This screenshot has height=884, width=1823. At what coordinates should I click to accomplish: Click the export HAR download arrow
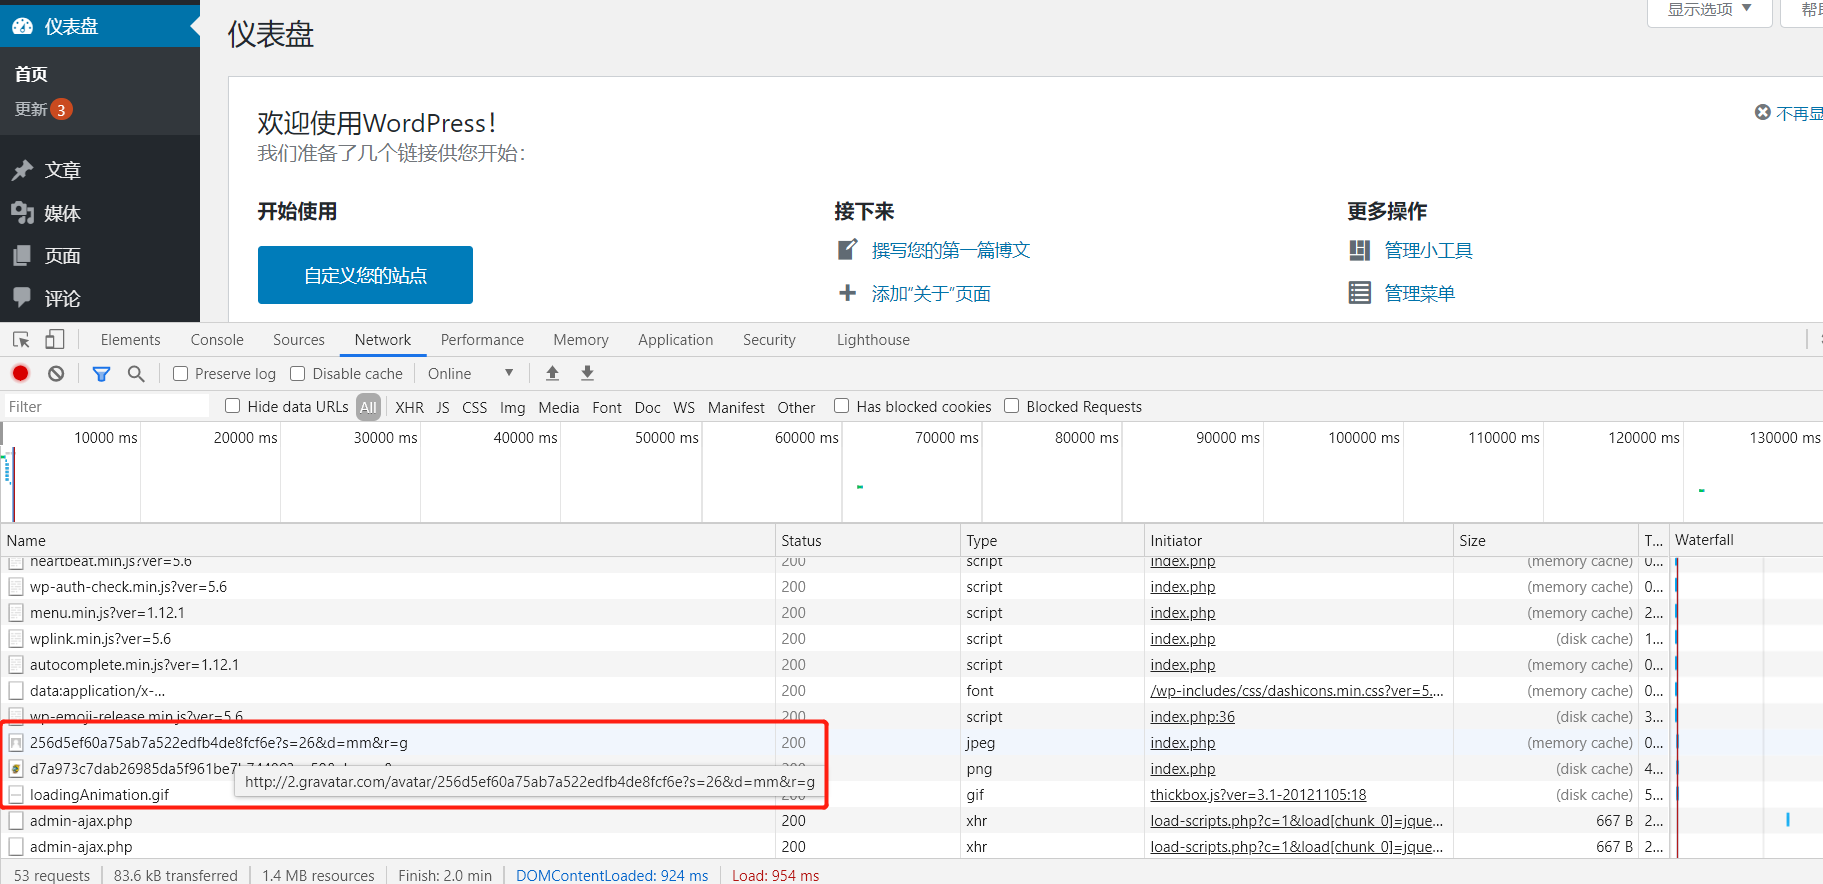(x=587, y=373)
